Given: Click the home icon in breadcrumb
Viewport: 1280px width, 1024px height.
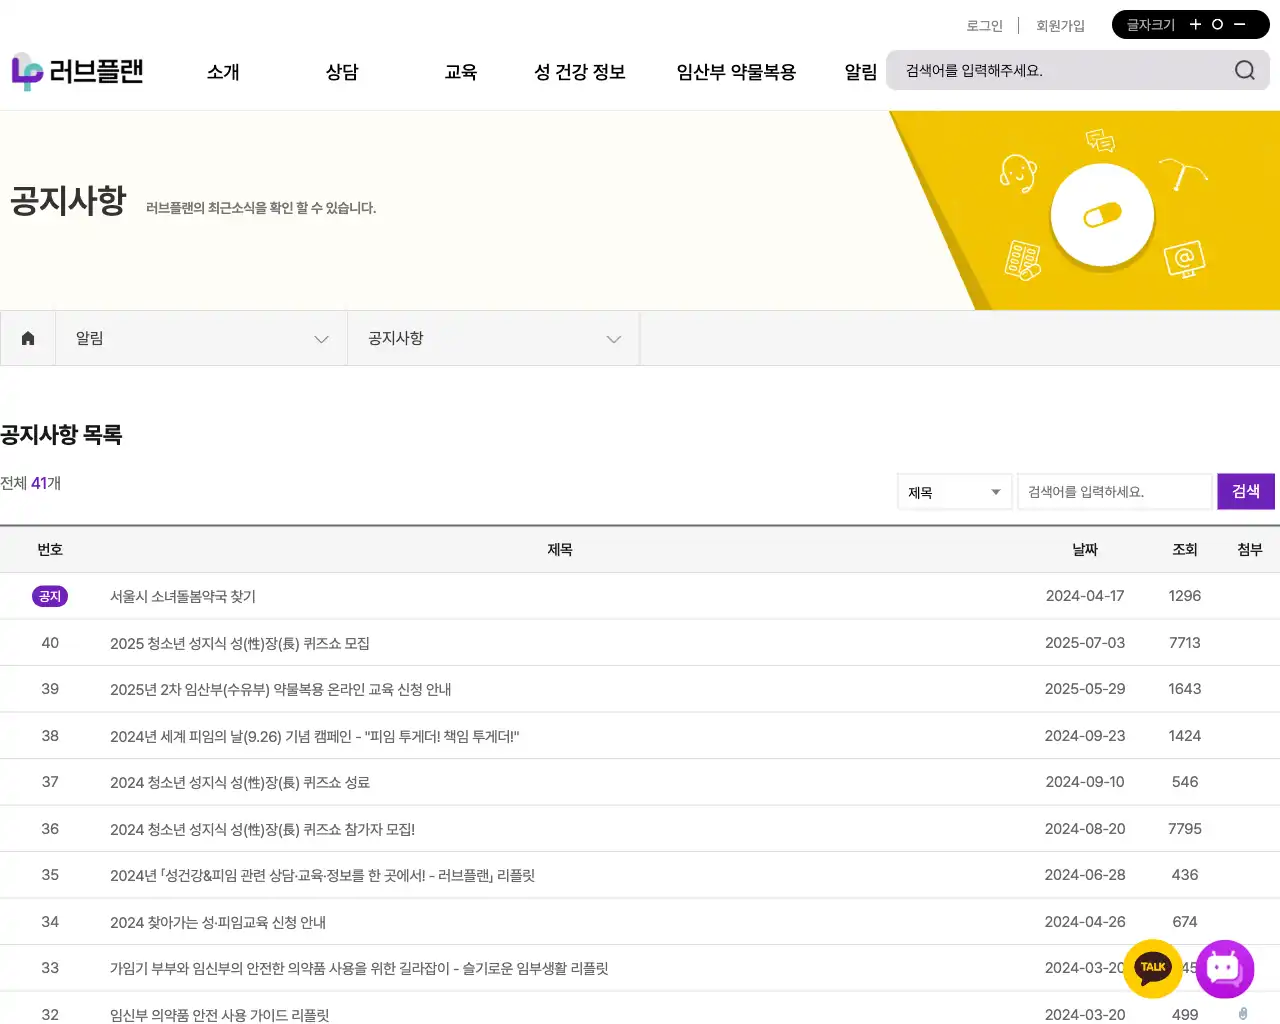Looking at the screenshot, I should [28, 338].
